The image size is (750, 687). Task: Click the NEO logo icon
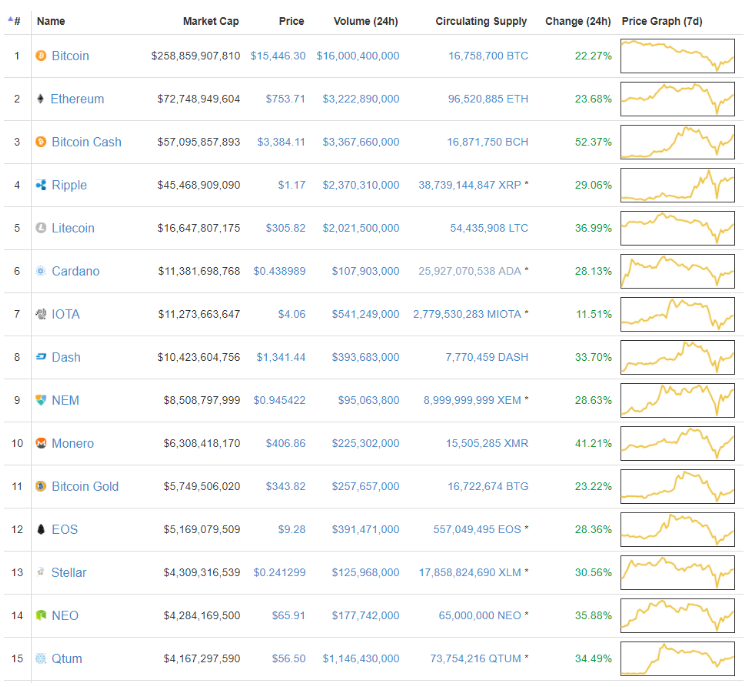(41, 615)
